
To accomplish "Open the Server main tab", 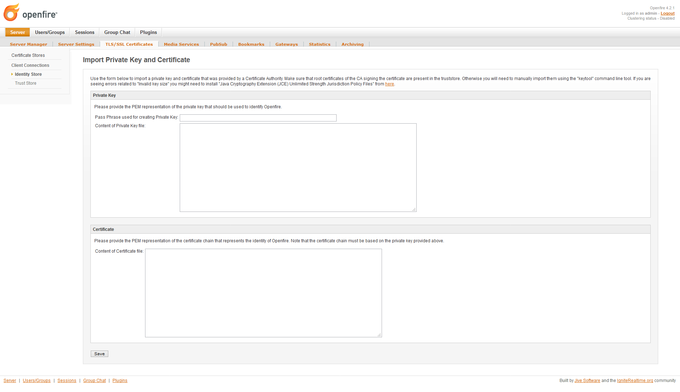I will point(17,32).
